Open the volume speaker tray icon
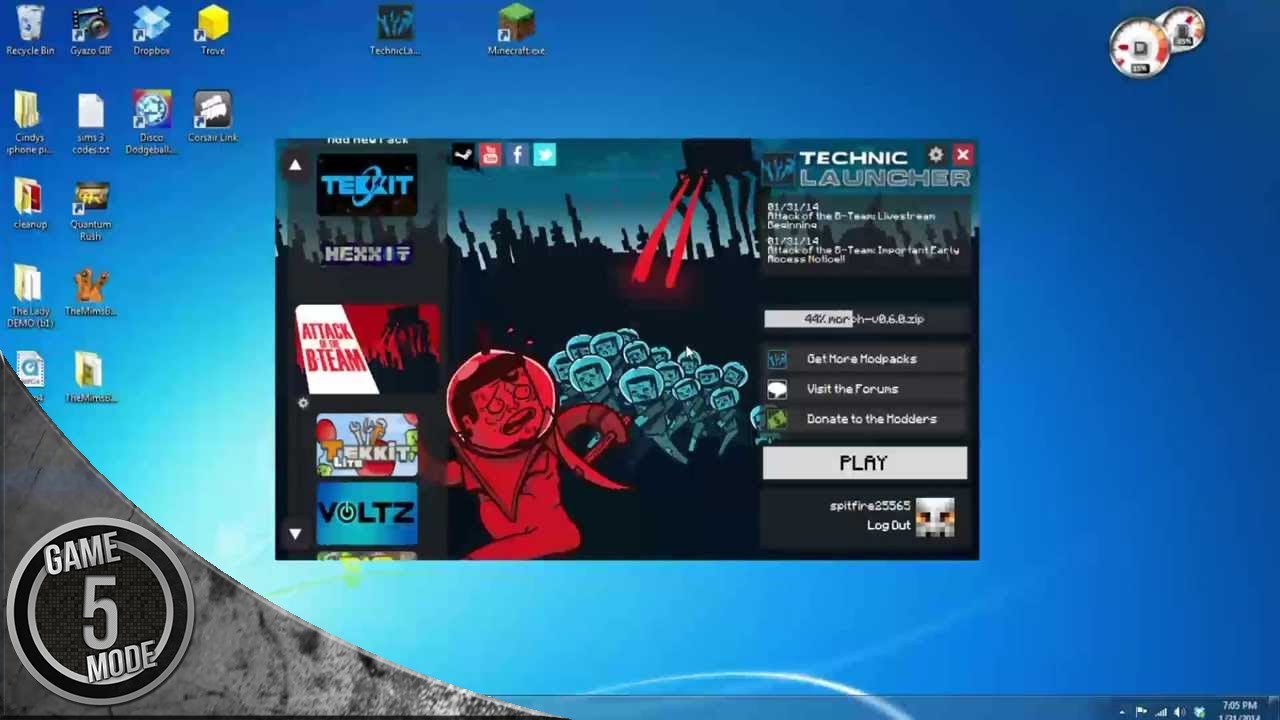Viewport: 1280px width, 720px height. (1180, 711)
